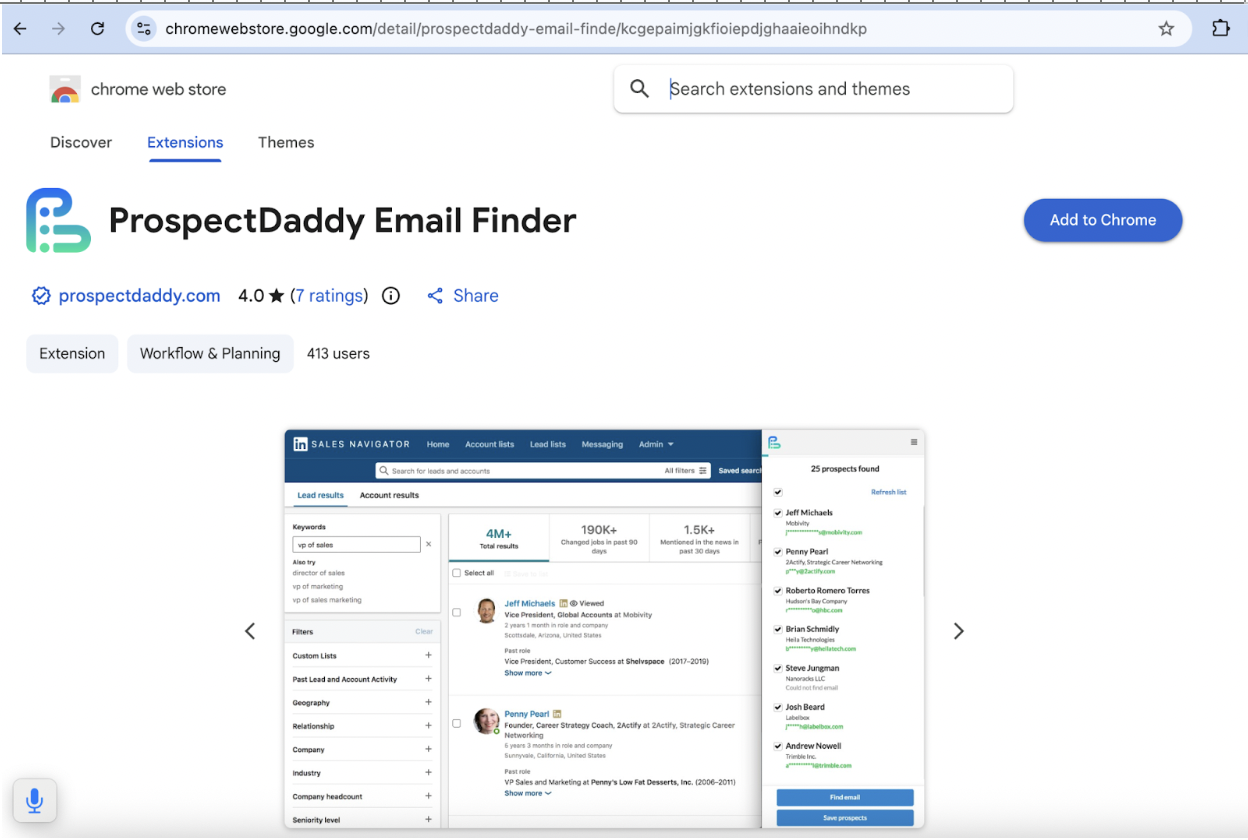Click the verified publisher badge icon

(41, 296)
